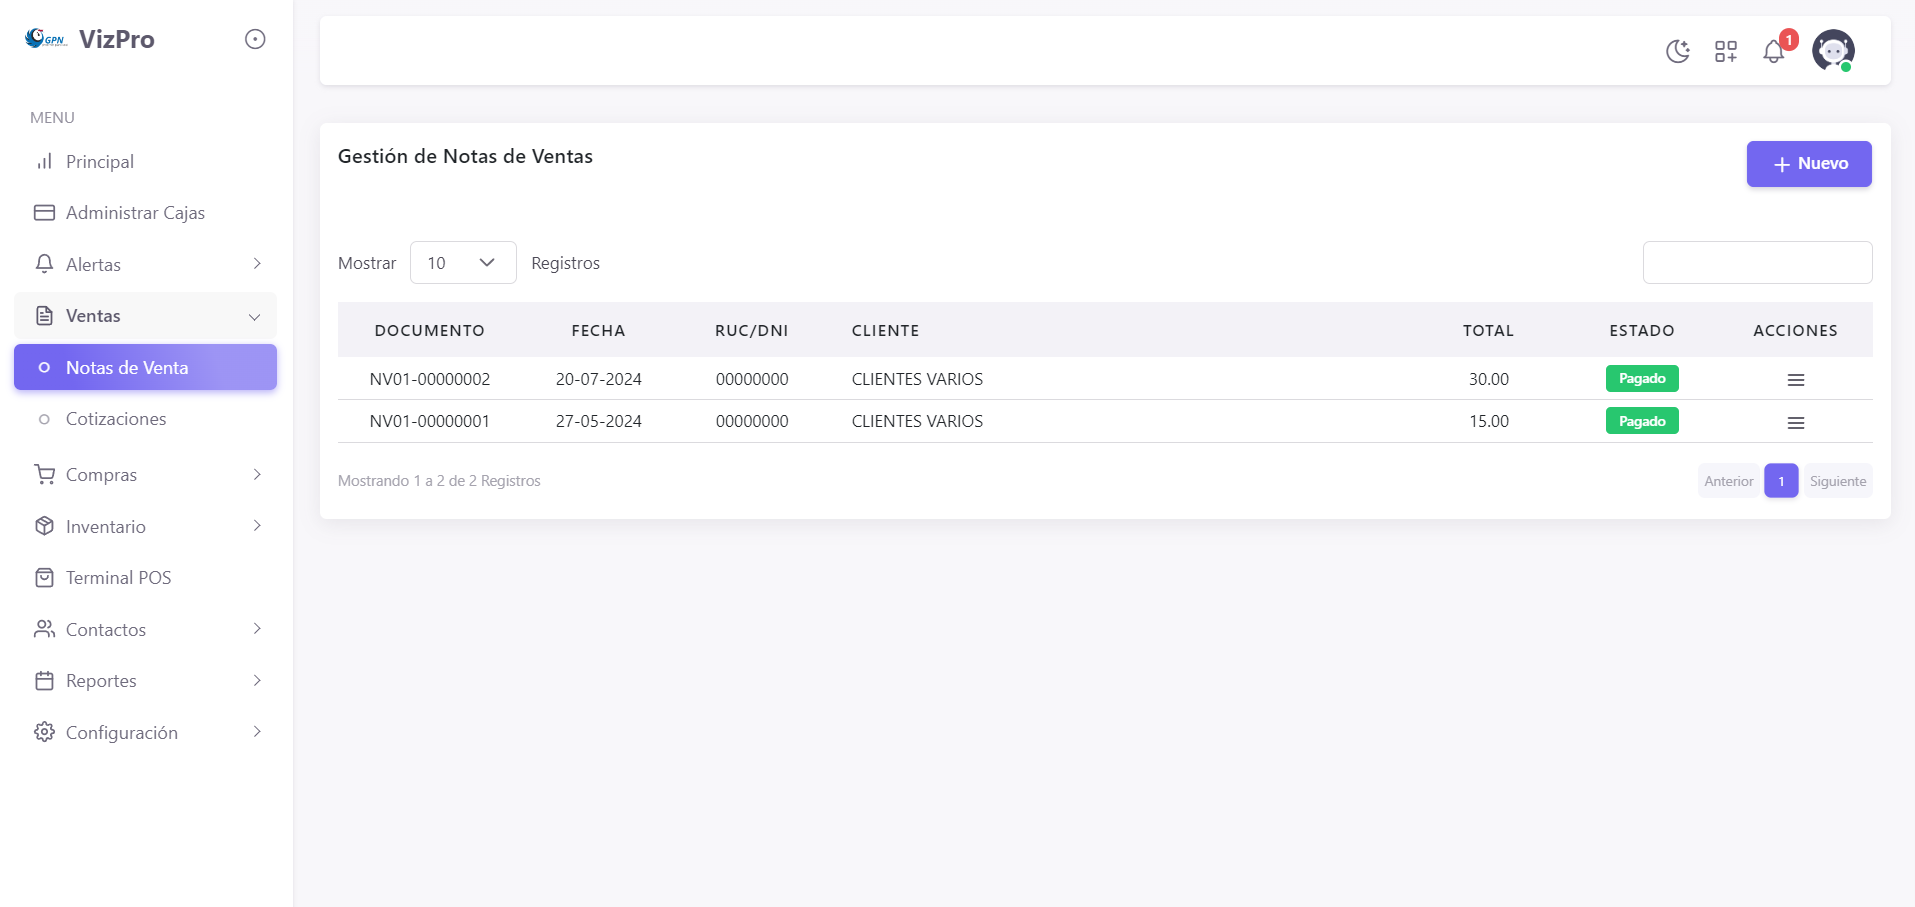Go to Administrar Cajas

[135, 213]
